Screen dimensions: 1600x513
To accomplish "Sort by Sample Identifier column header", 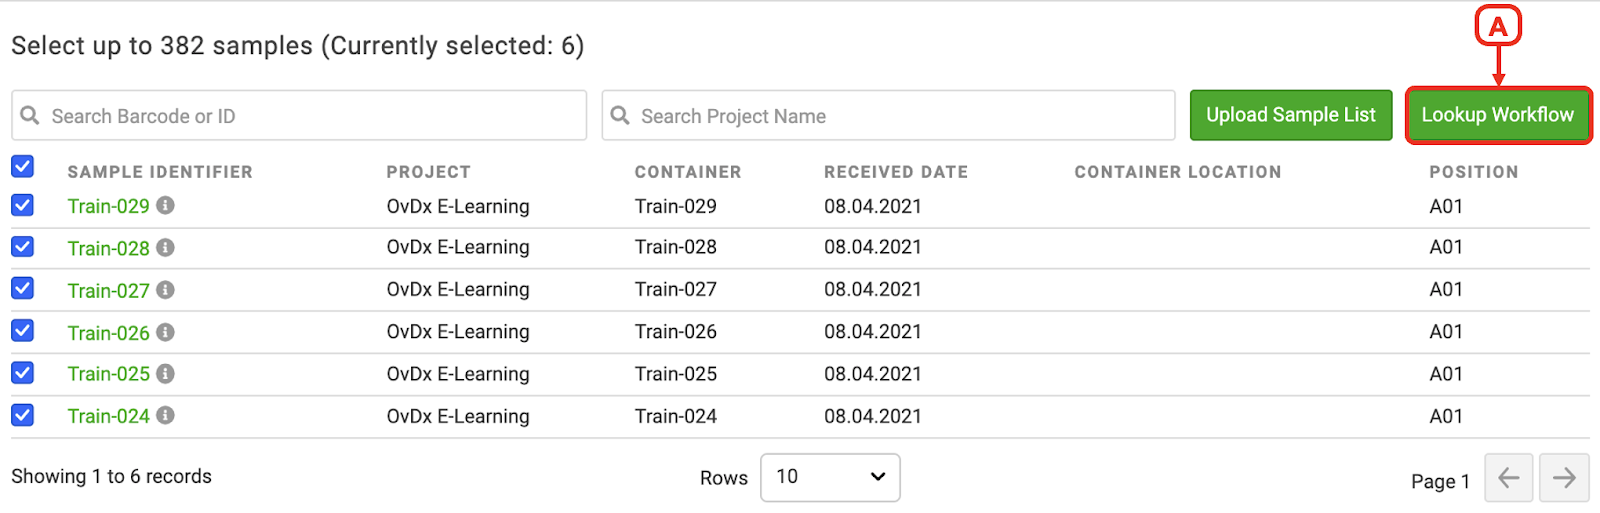I will [x=160, y=172].
